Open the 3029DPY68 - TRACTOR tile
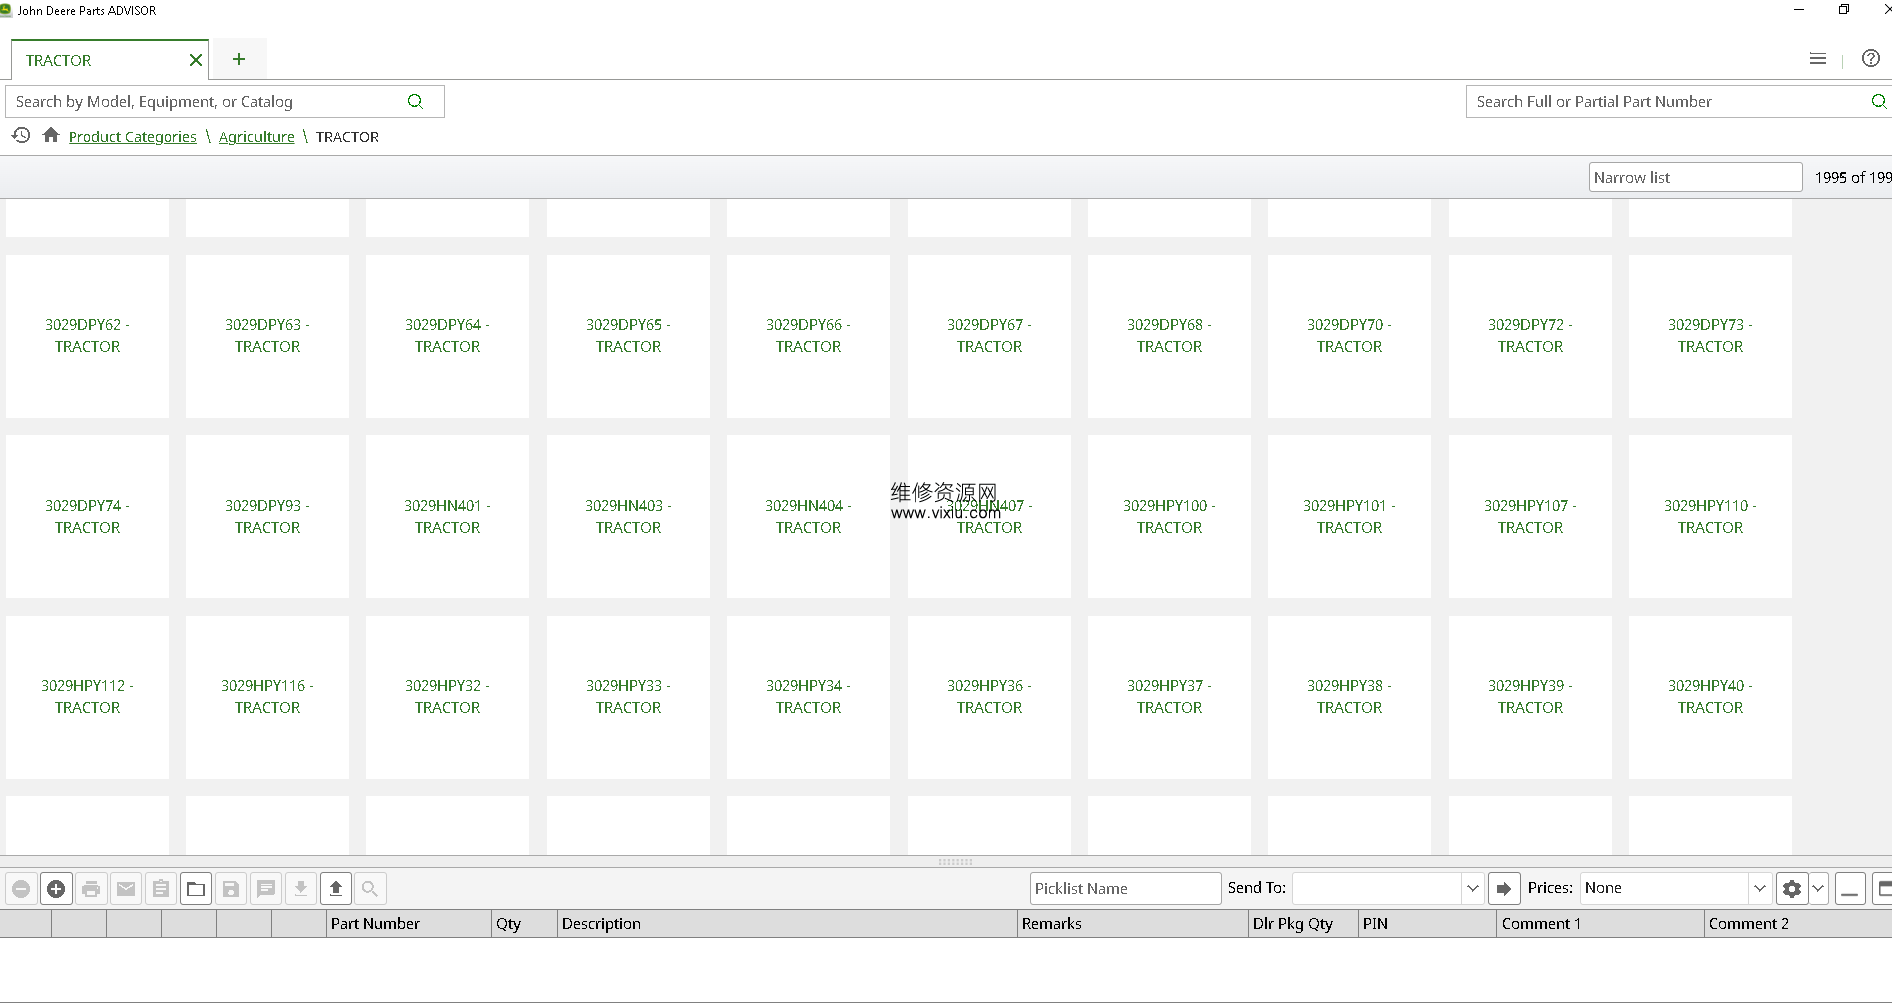 pos(1169,336)
